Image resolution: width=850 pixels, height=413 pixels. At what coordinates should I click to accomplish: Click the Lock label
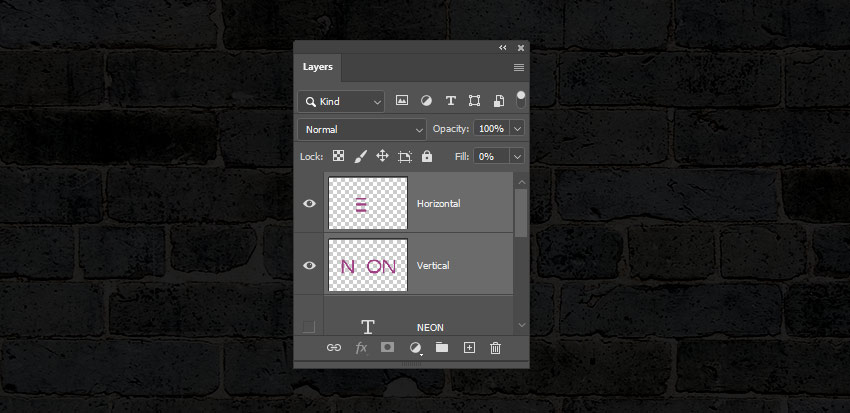tap(312, 157)
